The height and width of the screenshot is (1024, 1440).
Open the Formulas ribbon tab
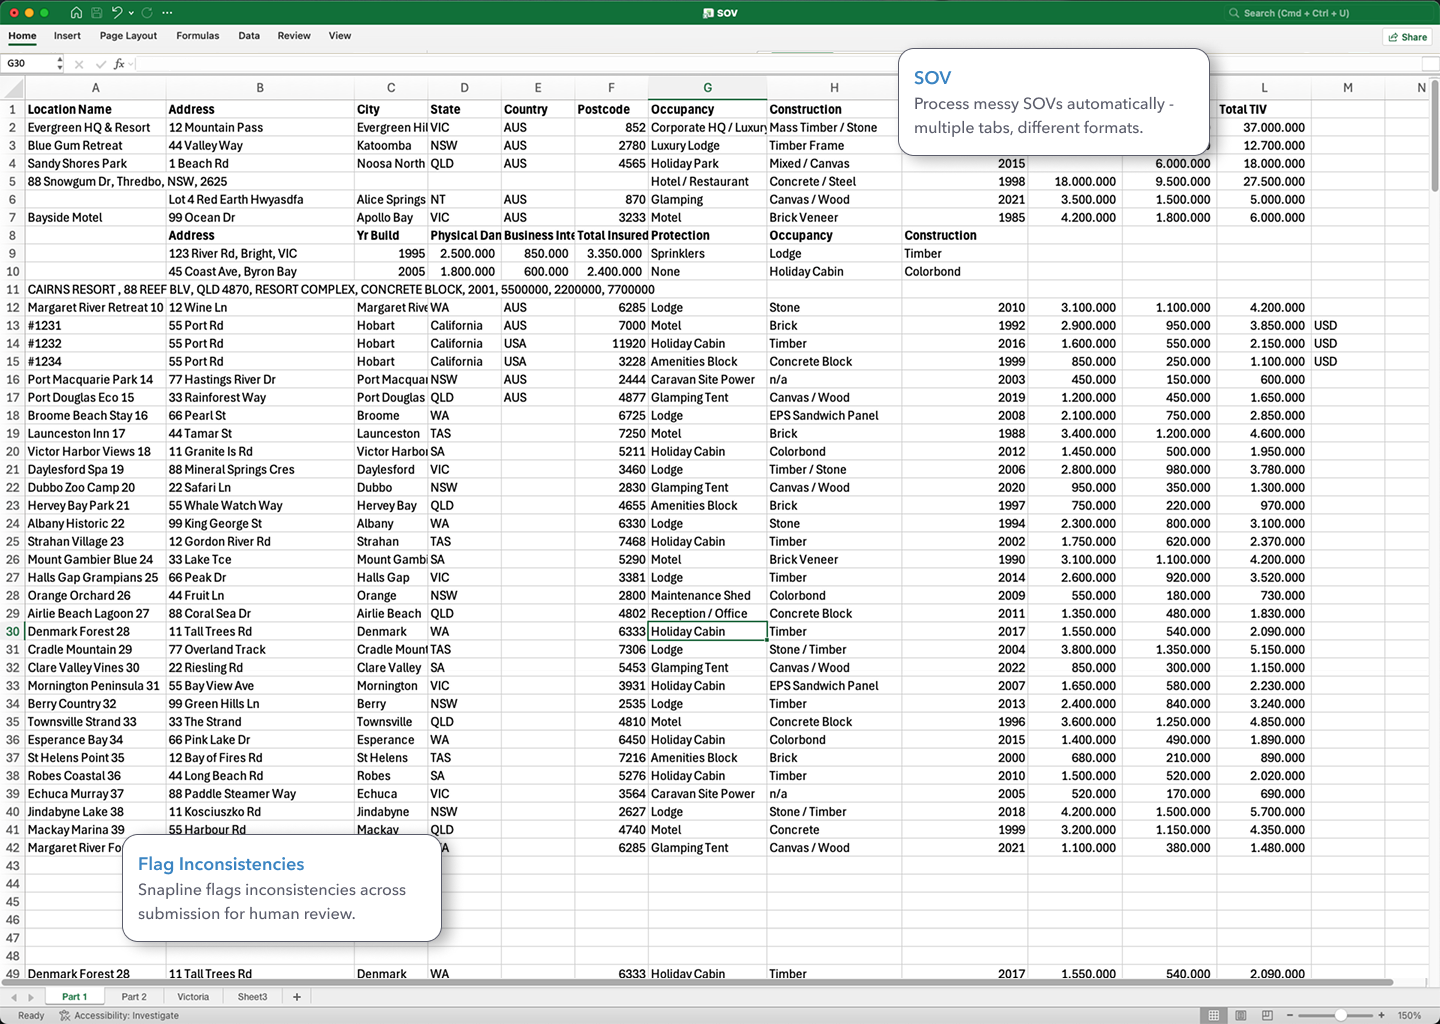click(197, 36)
